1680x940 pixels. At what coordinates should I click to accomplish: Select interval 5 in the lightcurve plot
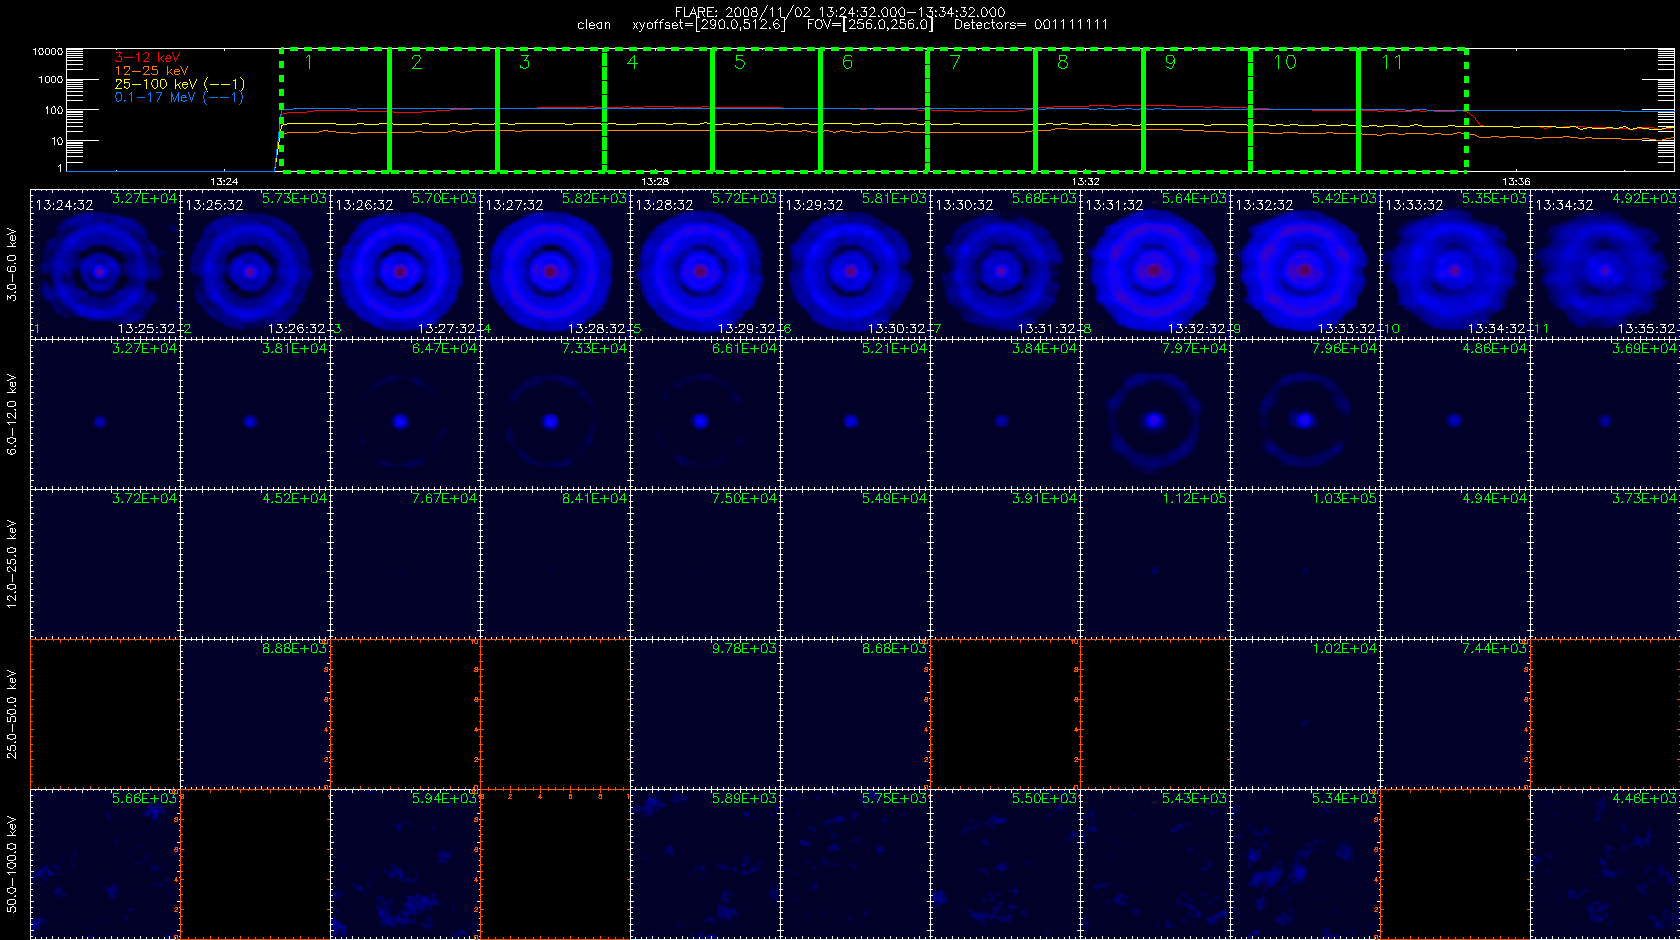(766, 110)
